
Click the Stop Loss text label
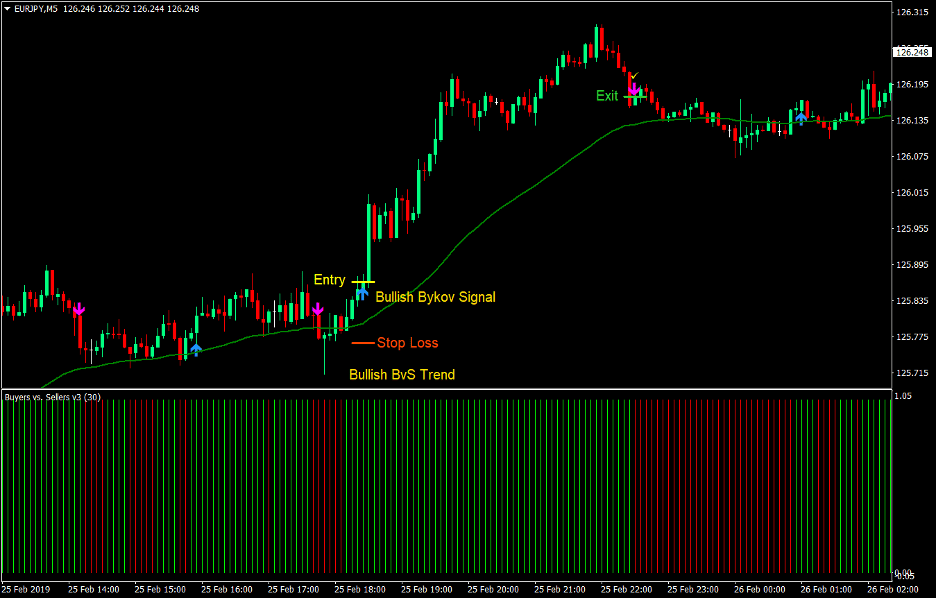point(407,343)
